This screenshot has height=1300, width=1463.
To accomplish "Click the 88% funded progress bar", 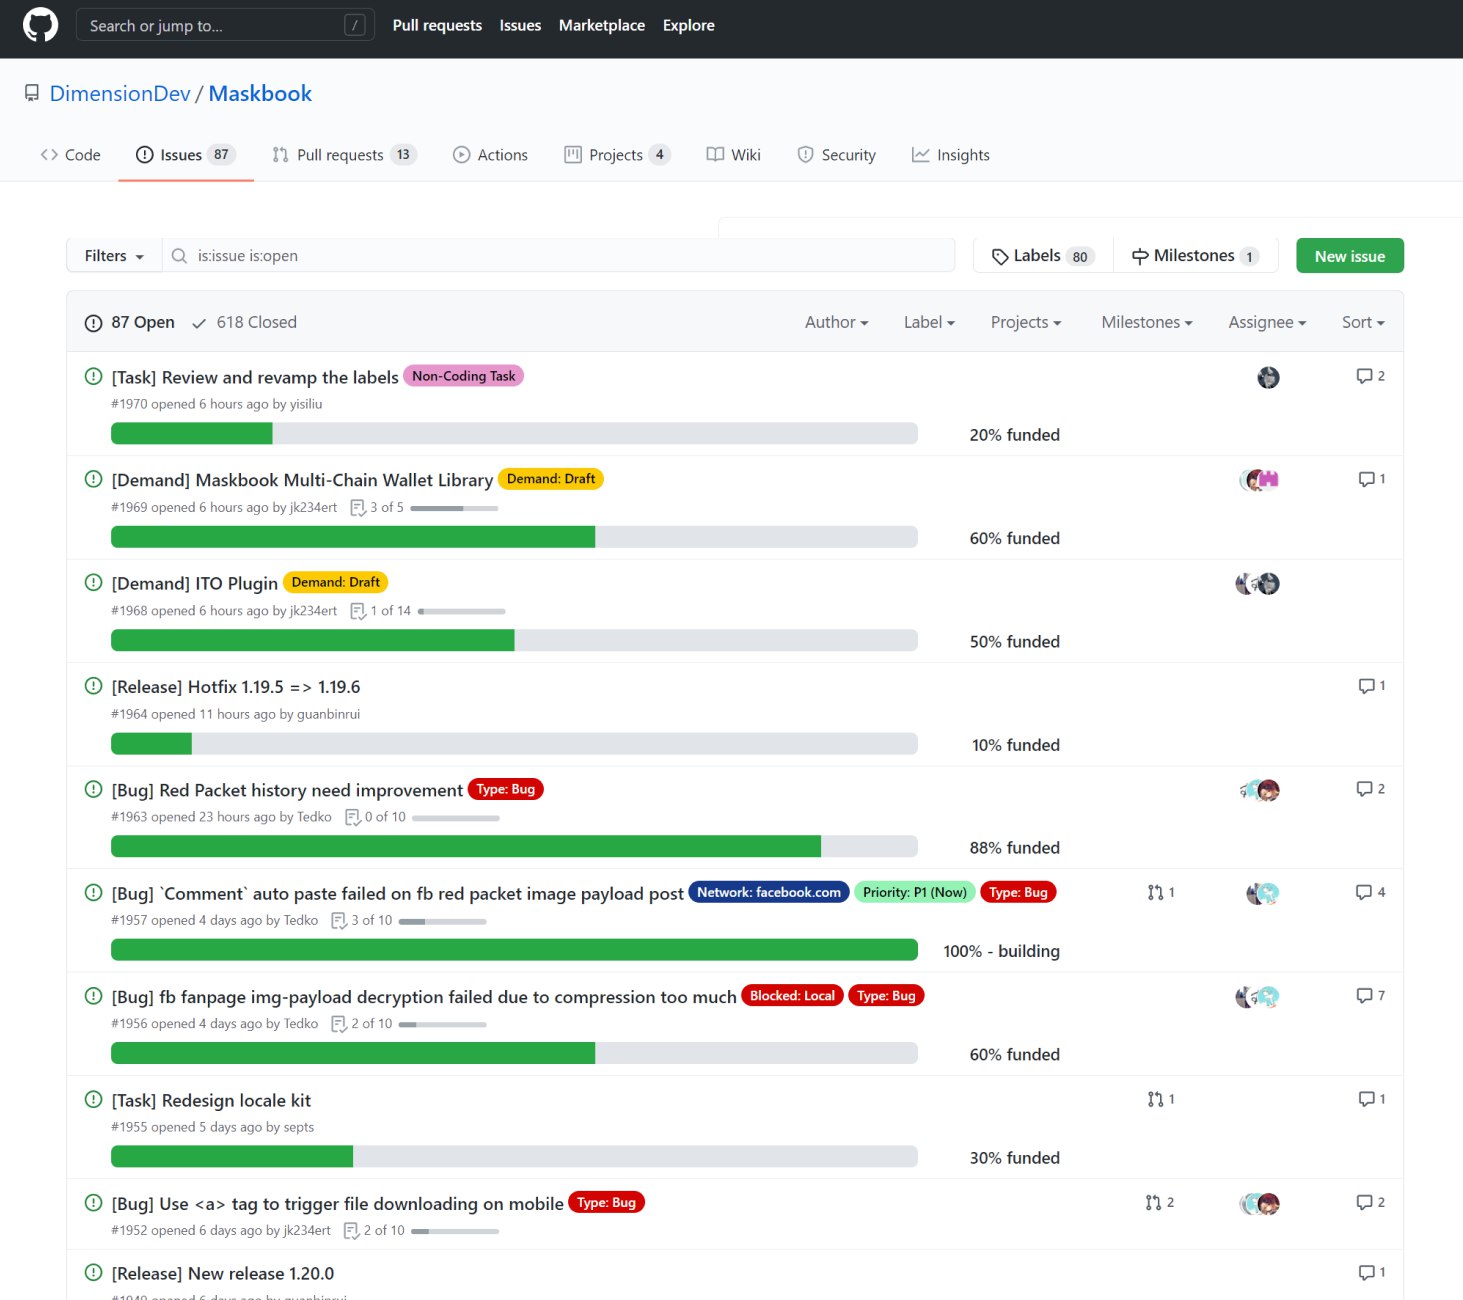I will click(x=514, y=847).
